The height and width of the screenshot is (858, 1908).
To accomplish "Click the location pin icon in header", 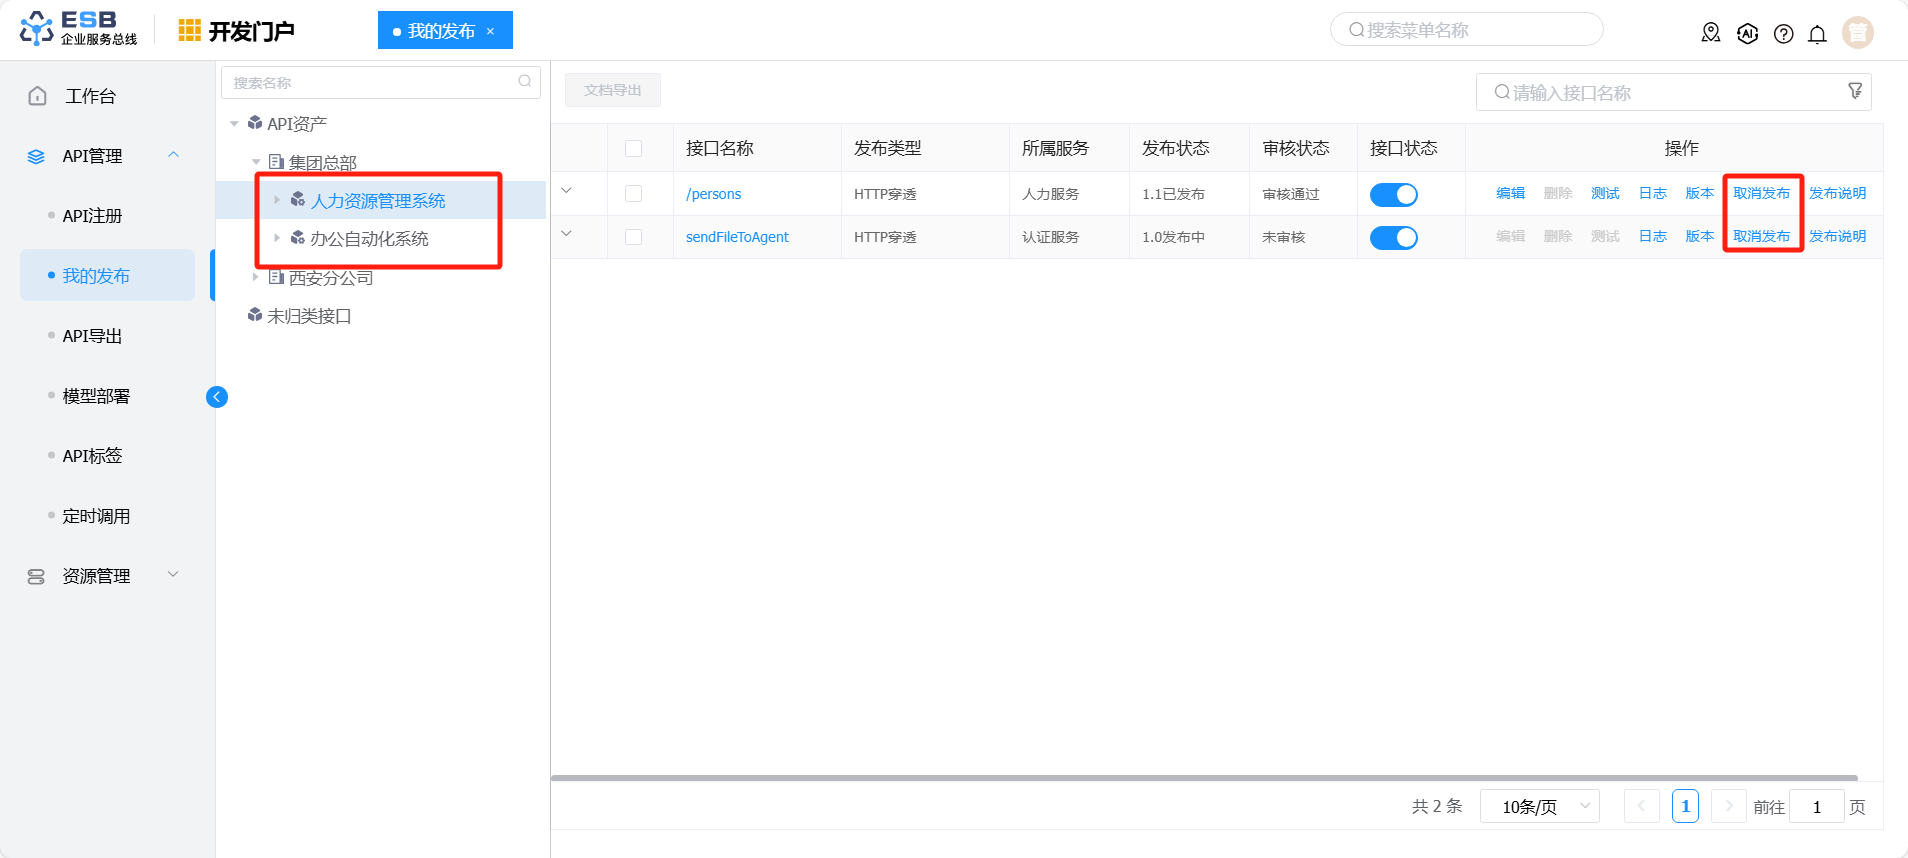I will (x=1710, y=33).
